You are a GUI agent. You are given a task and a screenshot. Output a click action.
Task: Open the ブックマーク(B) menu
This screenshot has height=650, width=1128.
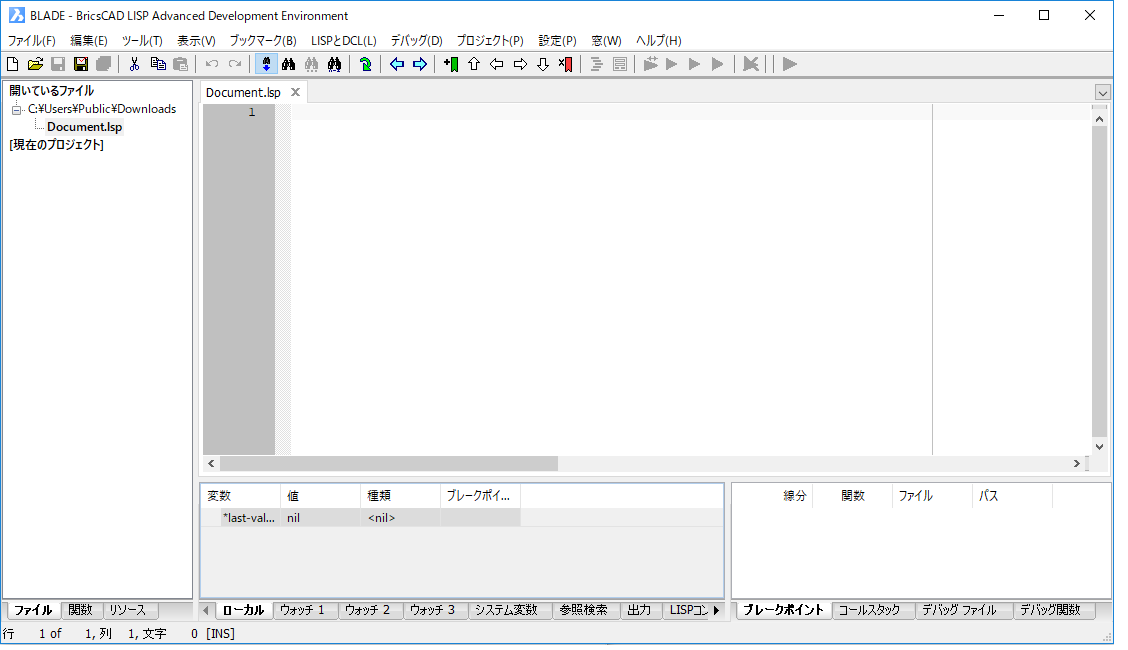263,40
